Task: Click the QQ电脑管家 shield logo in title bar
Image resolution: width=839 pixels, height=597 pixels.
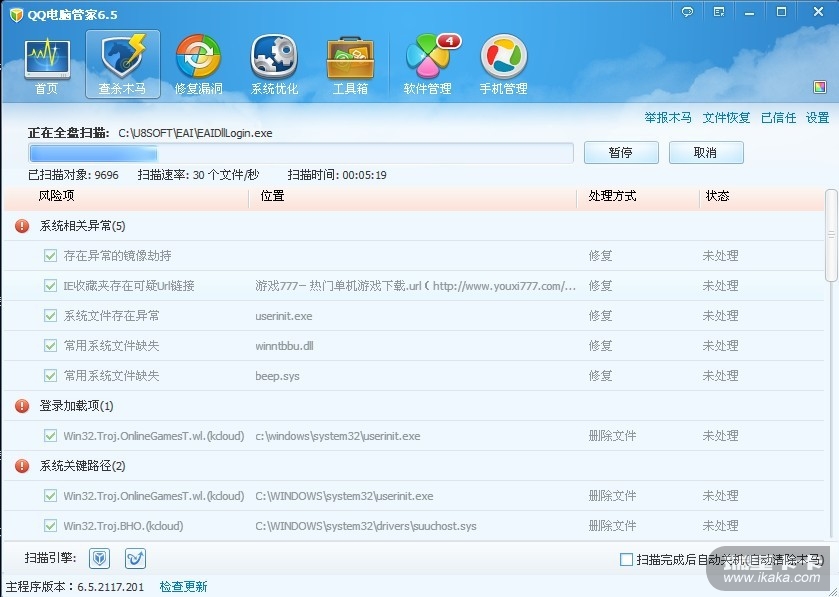Action: [16, 14]
